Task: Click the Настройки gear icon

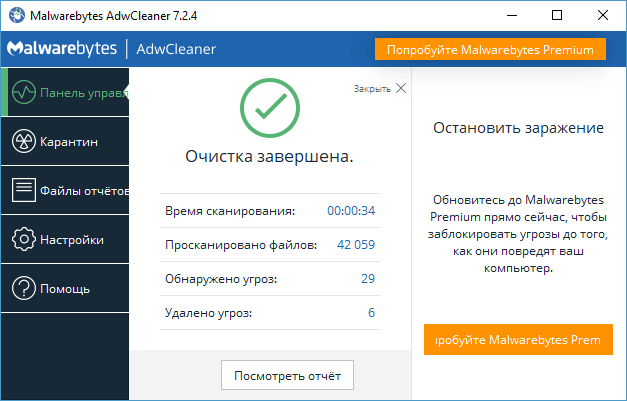Action: pos(24,239)
